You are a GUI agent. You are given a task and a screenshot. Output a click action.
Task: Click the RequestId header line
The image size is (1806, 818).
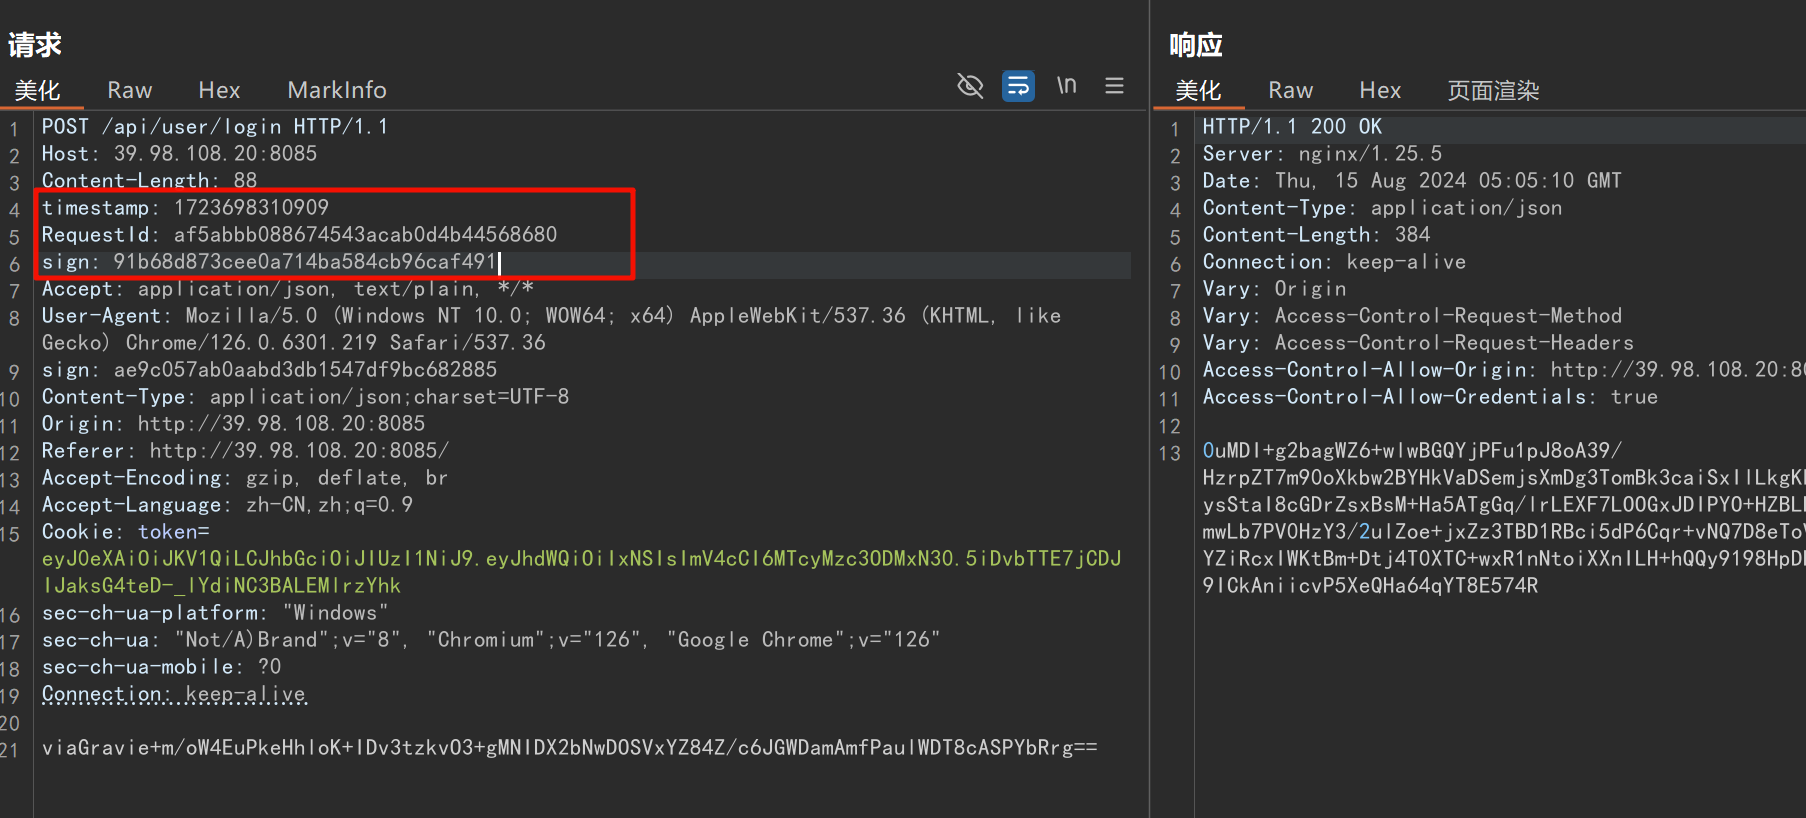coord(299,235)
